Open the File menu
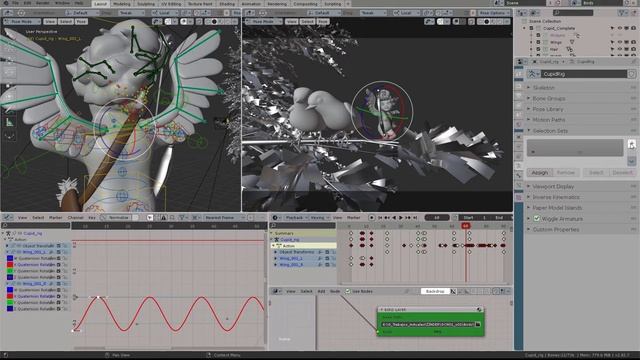 16,3
